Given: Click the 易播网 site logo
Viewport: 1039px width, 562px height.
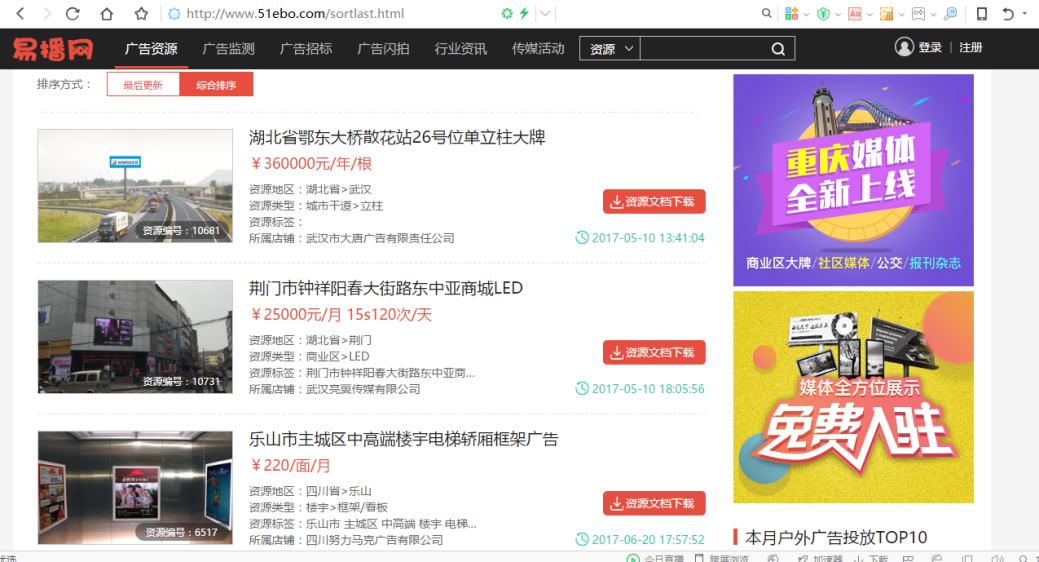Looking at the screenshot, I should [54, 48].
